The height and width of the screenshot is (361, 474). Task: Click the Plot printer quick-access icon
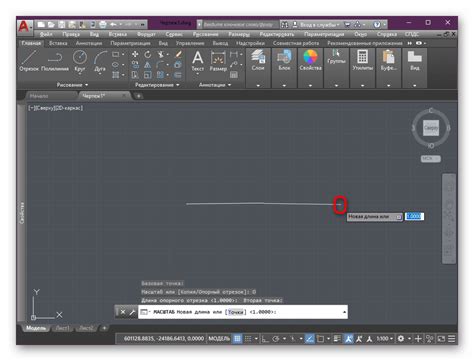(103, 24)
